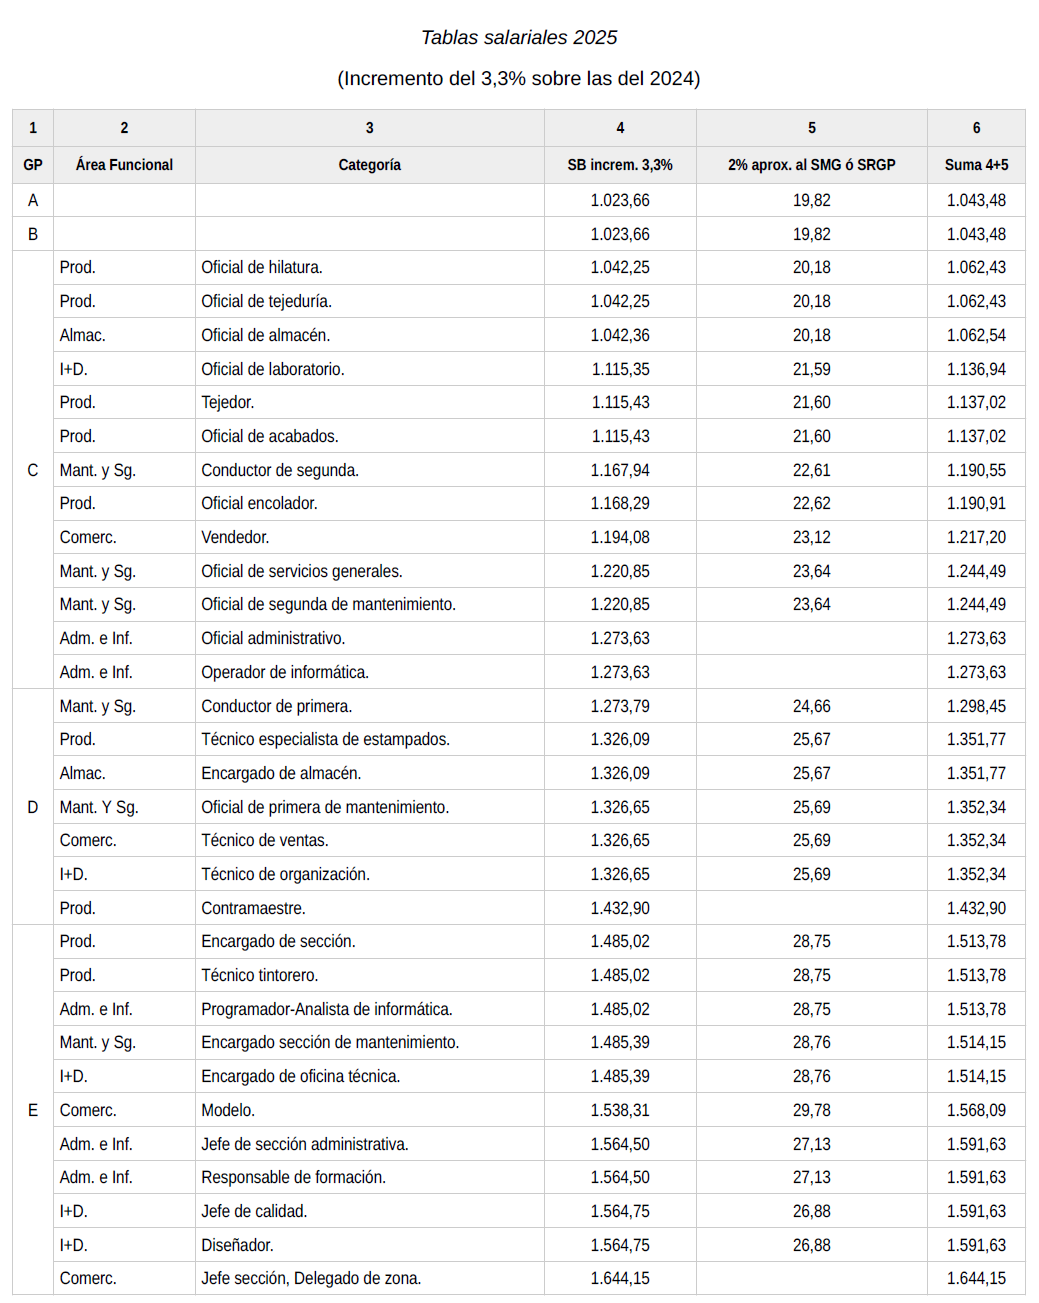Click the 1.194,08 base salary value
The height and width of the screenshot is (1303, 1039).
[619, 538]
